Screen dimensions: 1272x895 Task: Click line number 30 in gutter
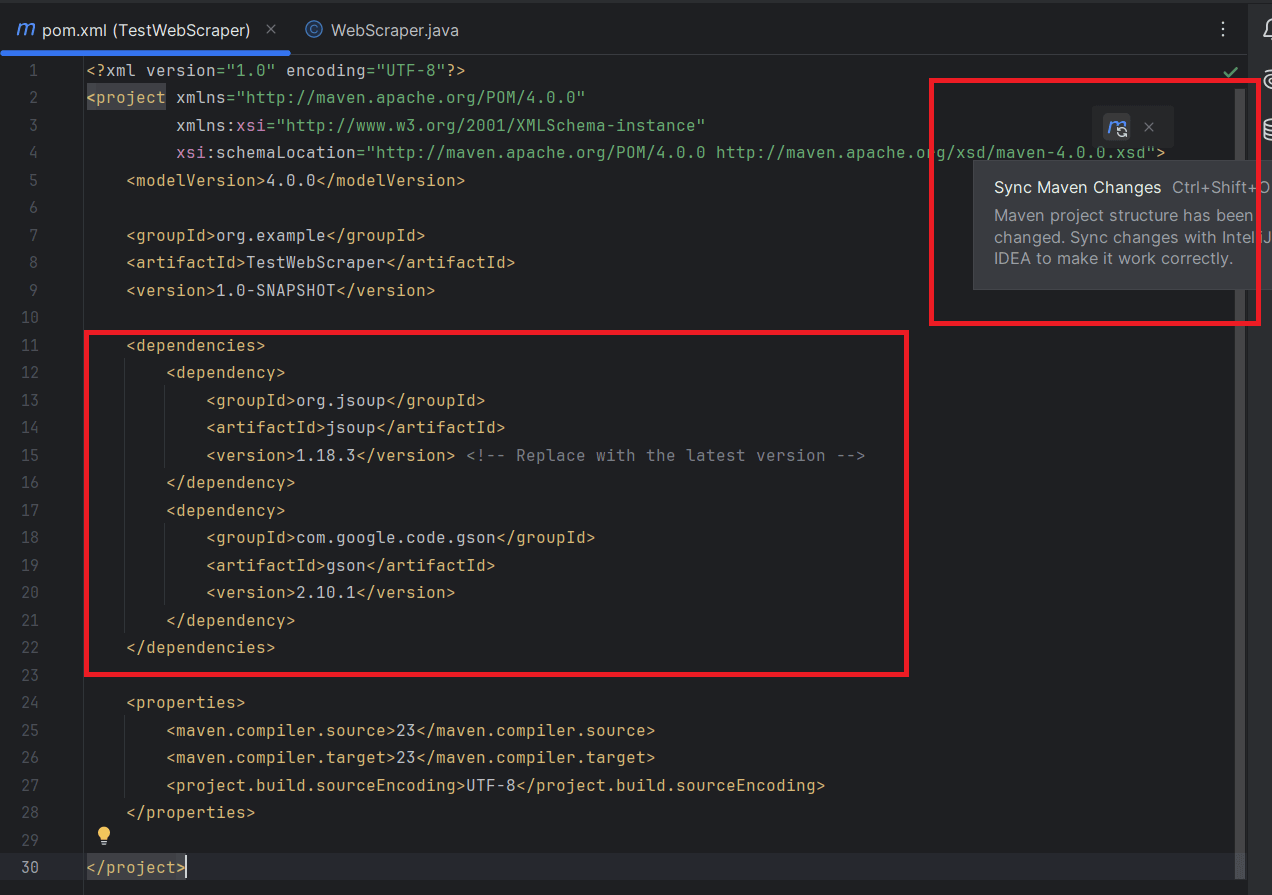tap(29, 867)
